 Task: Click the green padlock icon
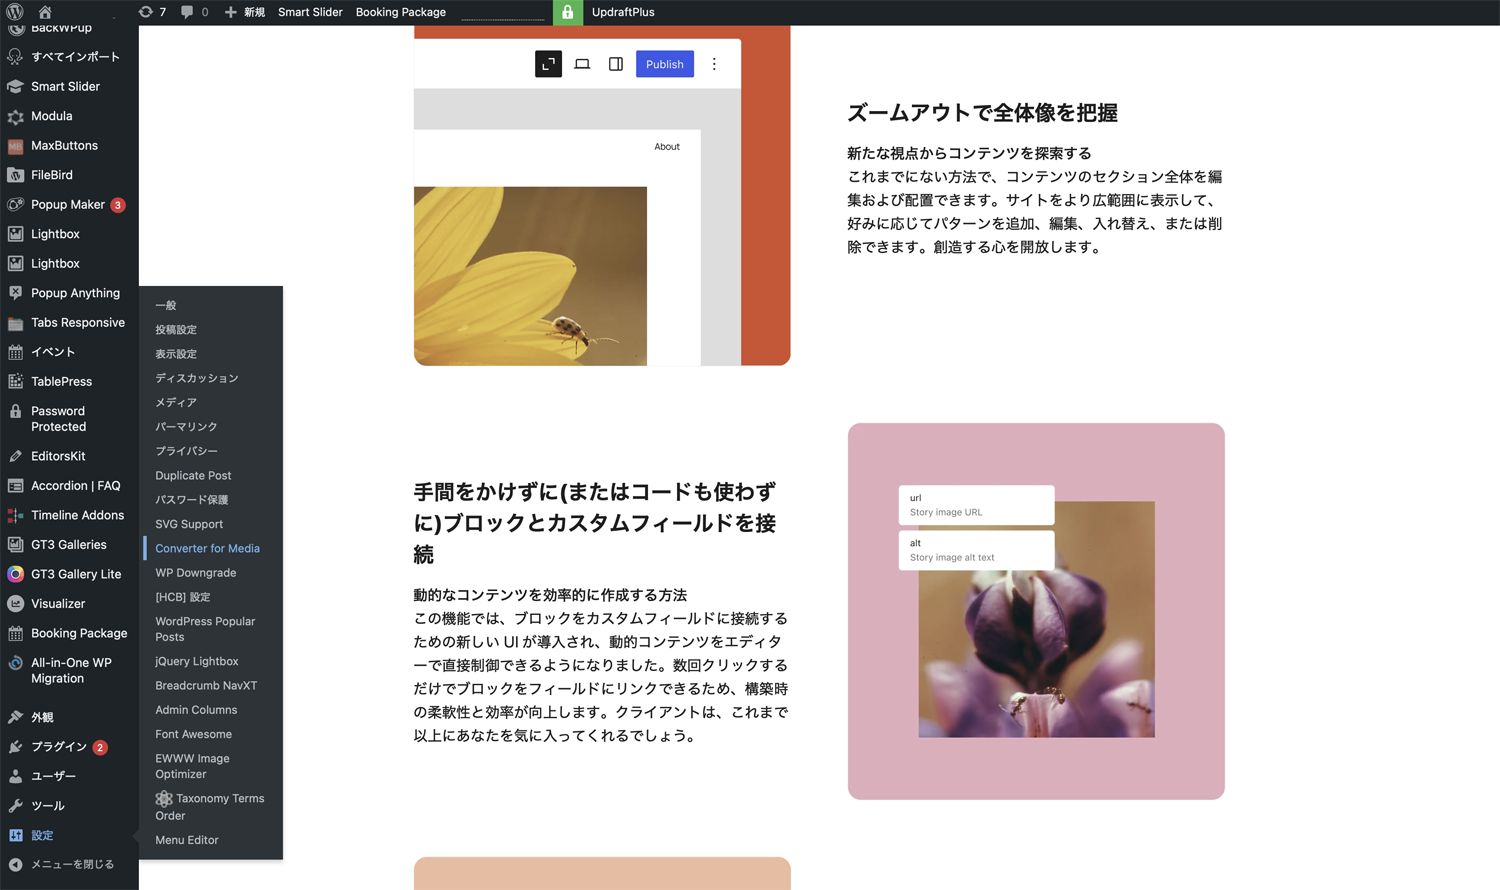[x=567, y=12]
